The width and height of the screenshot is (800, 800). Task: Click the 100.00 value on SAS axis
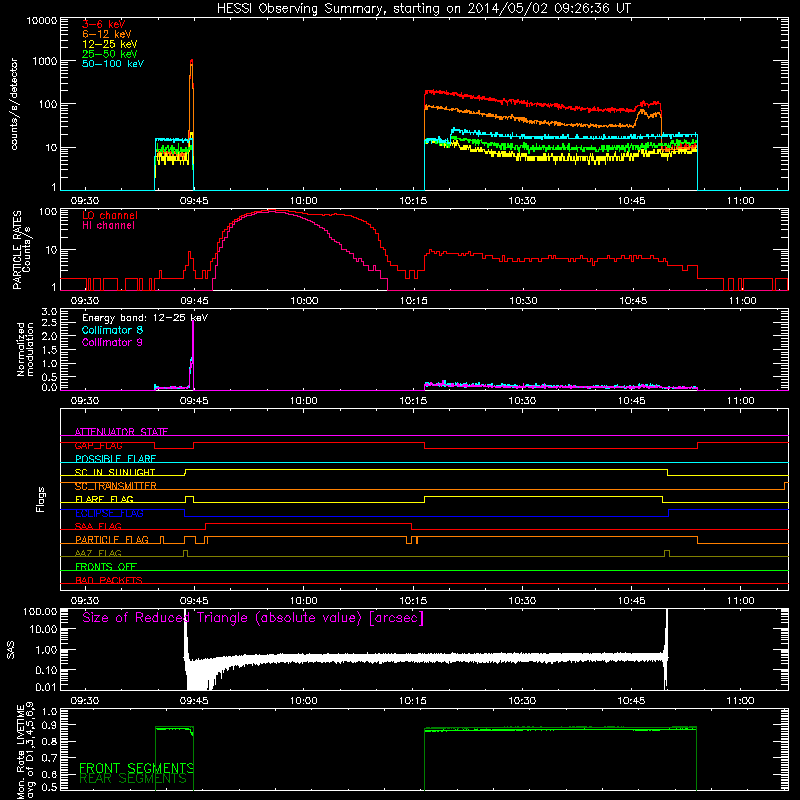click(x=40, y=612)
